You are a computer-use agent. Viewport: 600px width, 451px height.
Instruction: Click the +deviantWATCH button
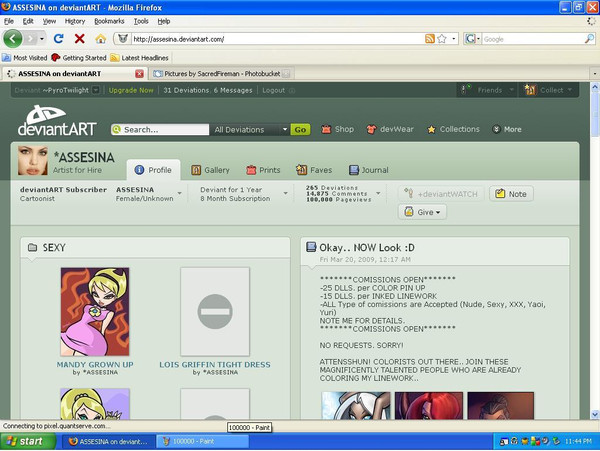coord(442,194)
